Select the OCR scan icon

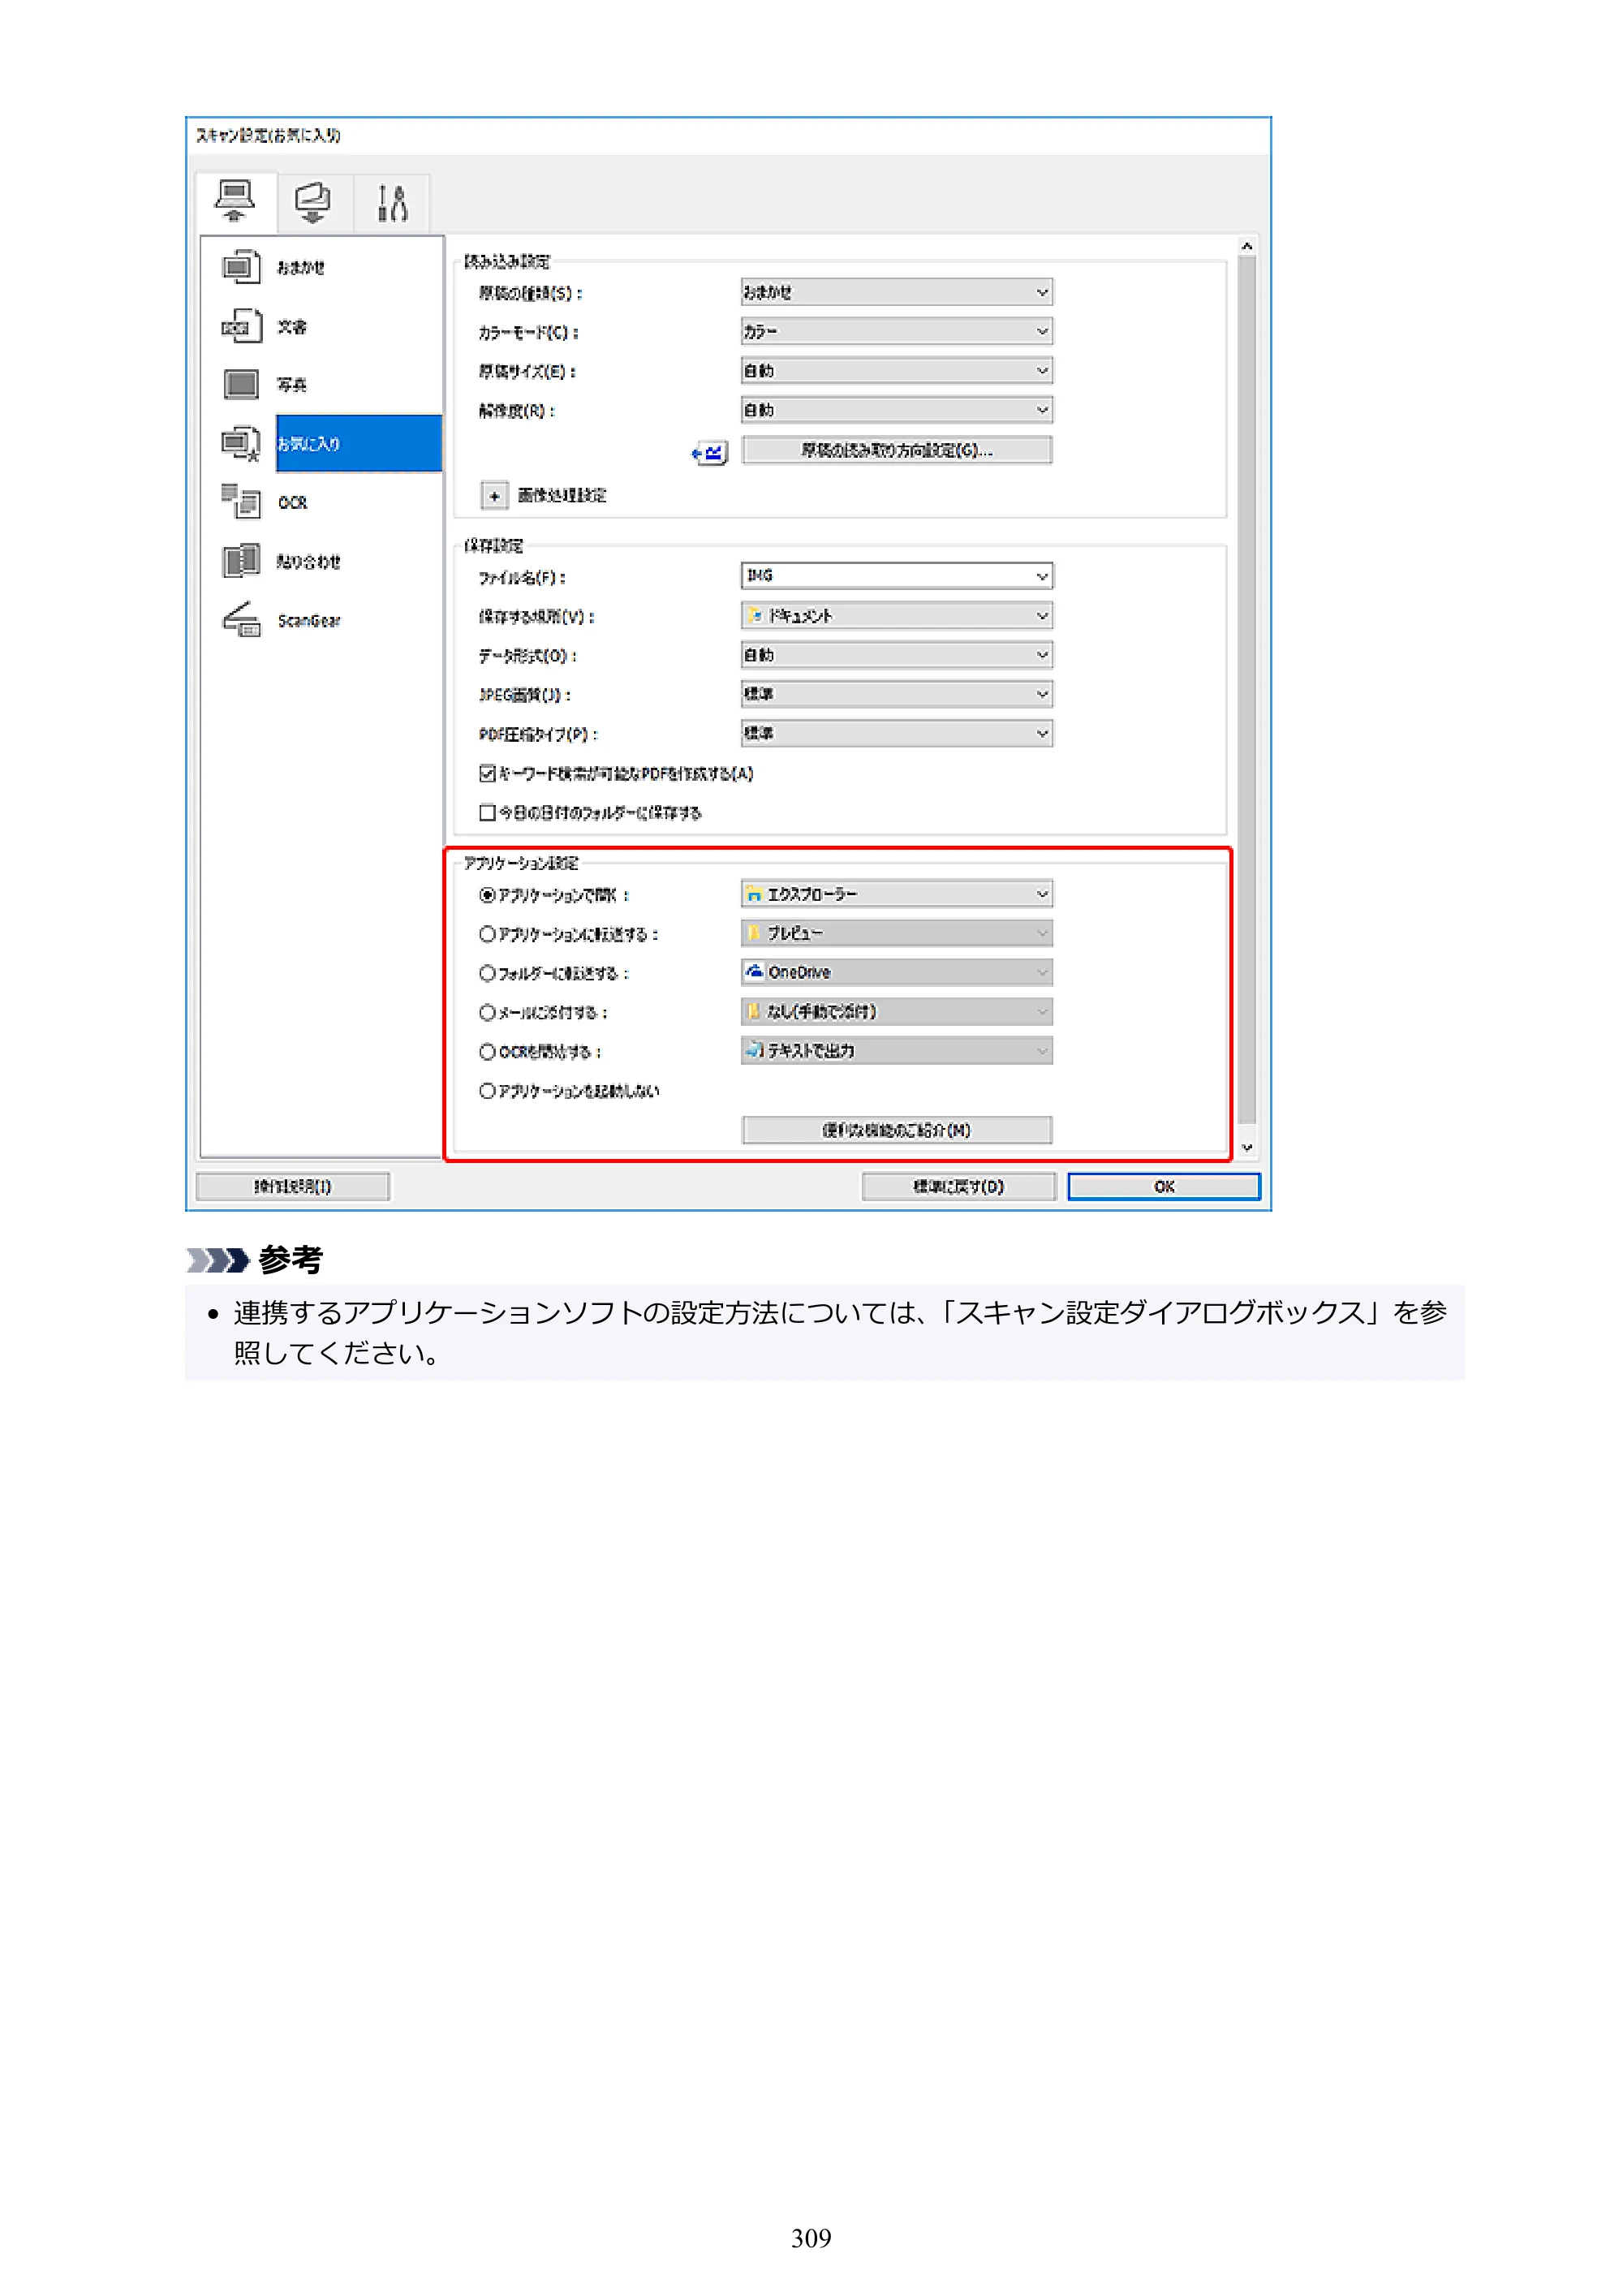[241, 502]
